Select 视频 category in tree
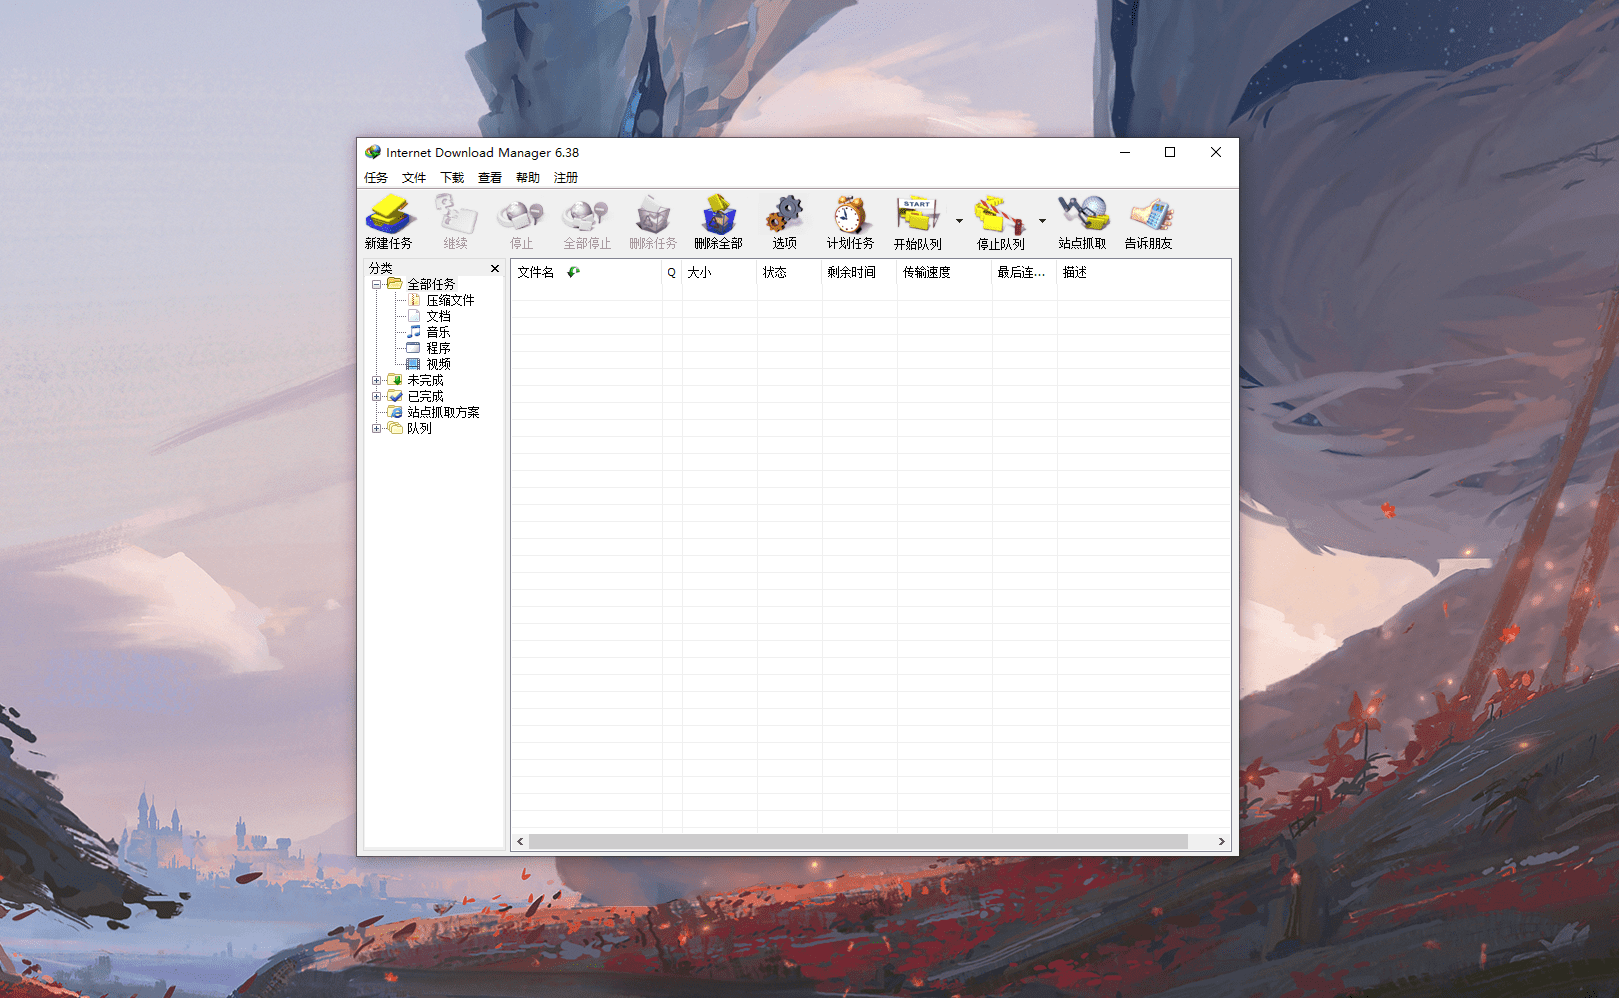Viewport: 1619px width, 998px height. [438, 364]
